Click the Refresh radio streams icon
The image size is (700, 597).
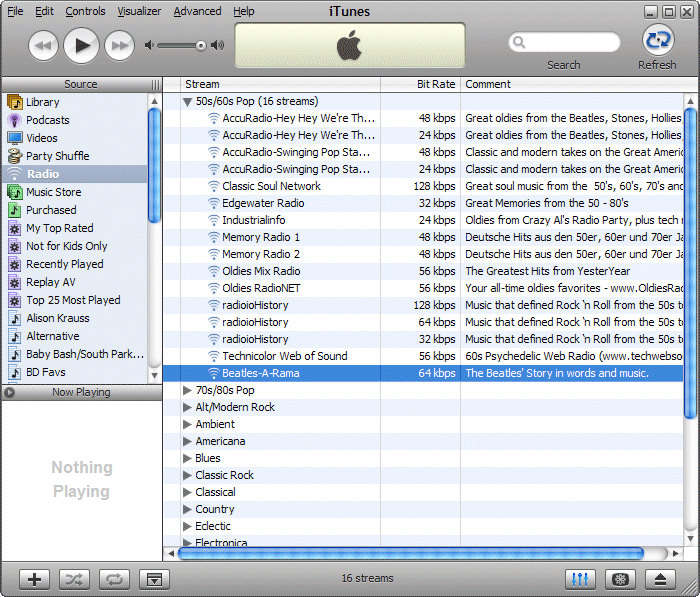pos(657,41)
